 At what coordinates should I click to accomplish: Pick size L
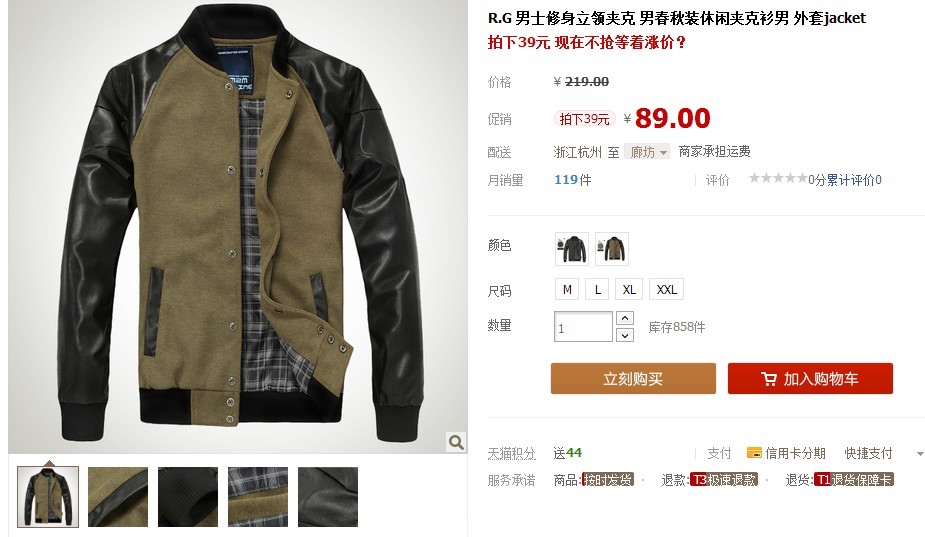pos(598,290)
